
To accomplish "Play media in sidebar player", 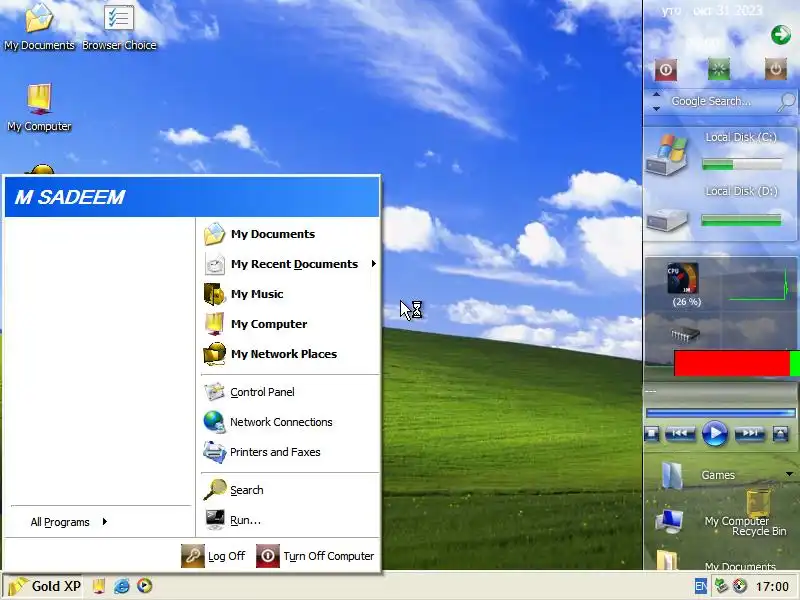I will click(714, 433).
